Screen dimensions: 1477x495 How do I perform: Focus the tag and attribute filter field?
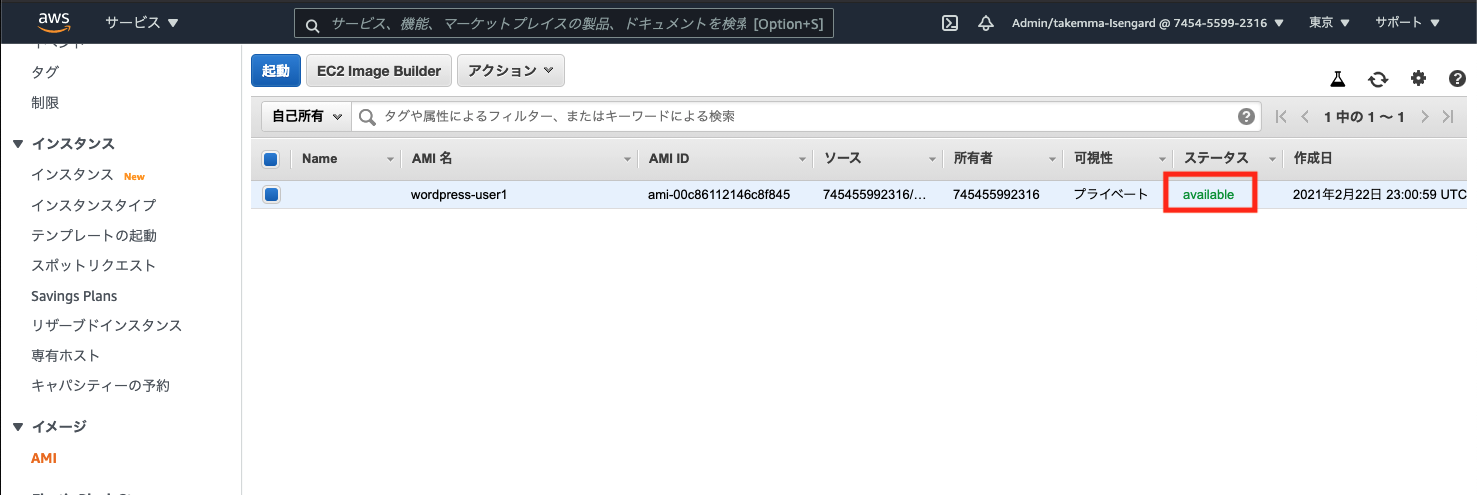pyautogui.click(x=806, y=117)
